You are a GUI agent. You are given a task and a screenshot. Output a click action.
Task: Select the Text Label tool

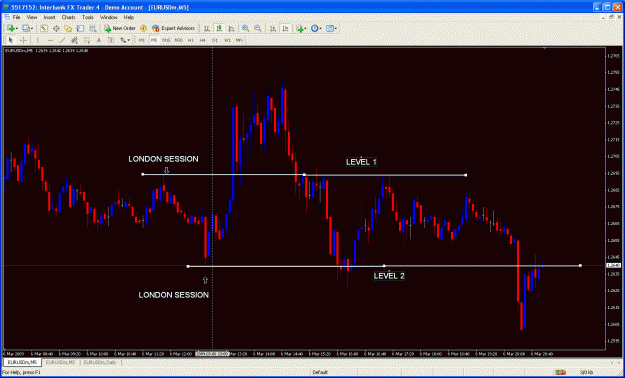[111, 40]
